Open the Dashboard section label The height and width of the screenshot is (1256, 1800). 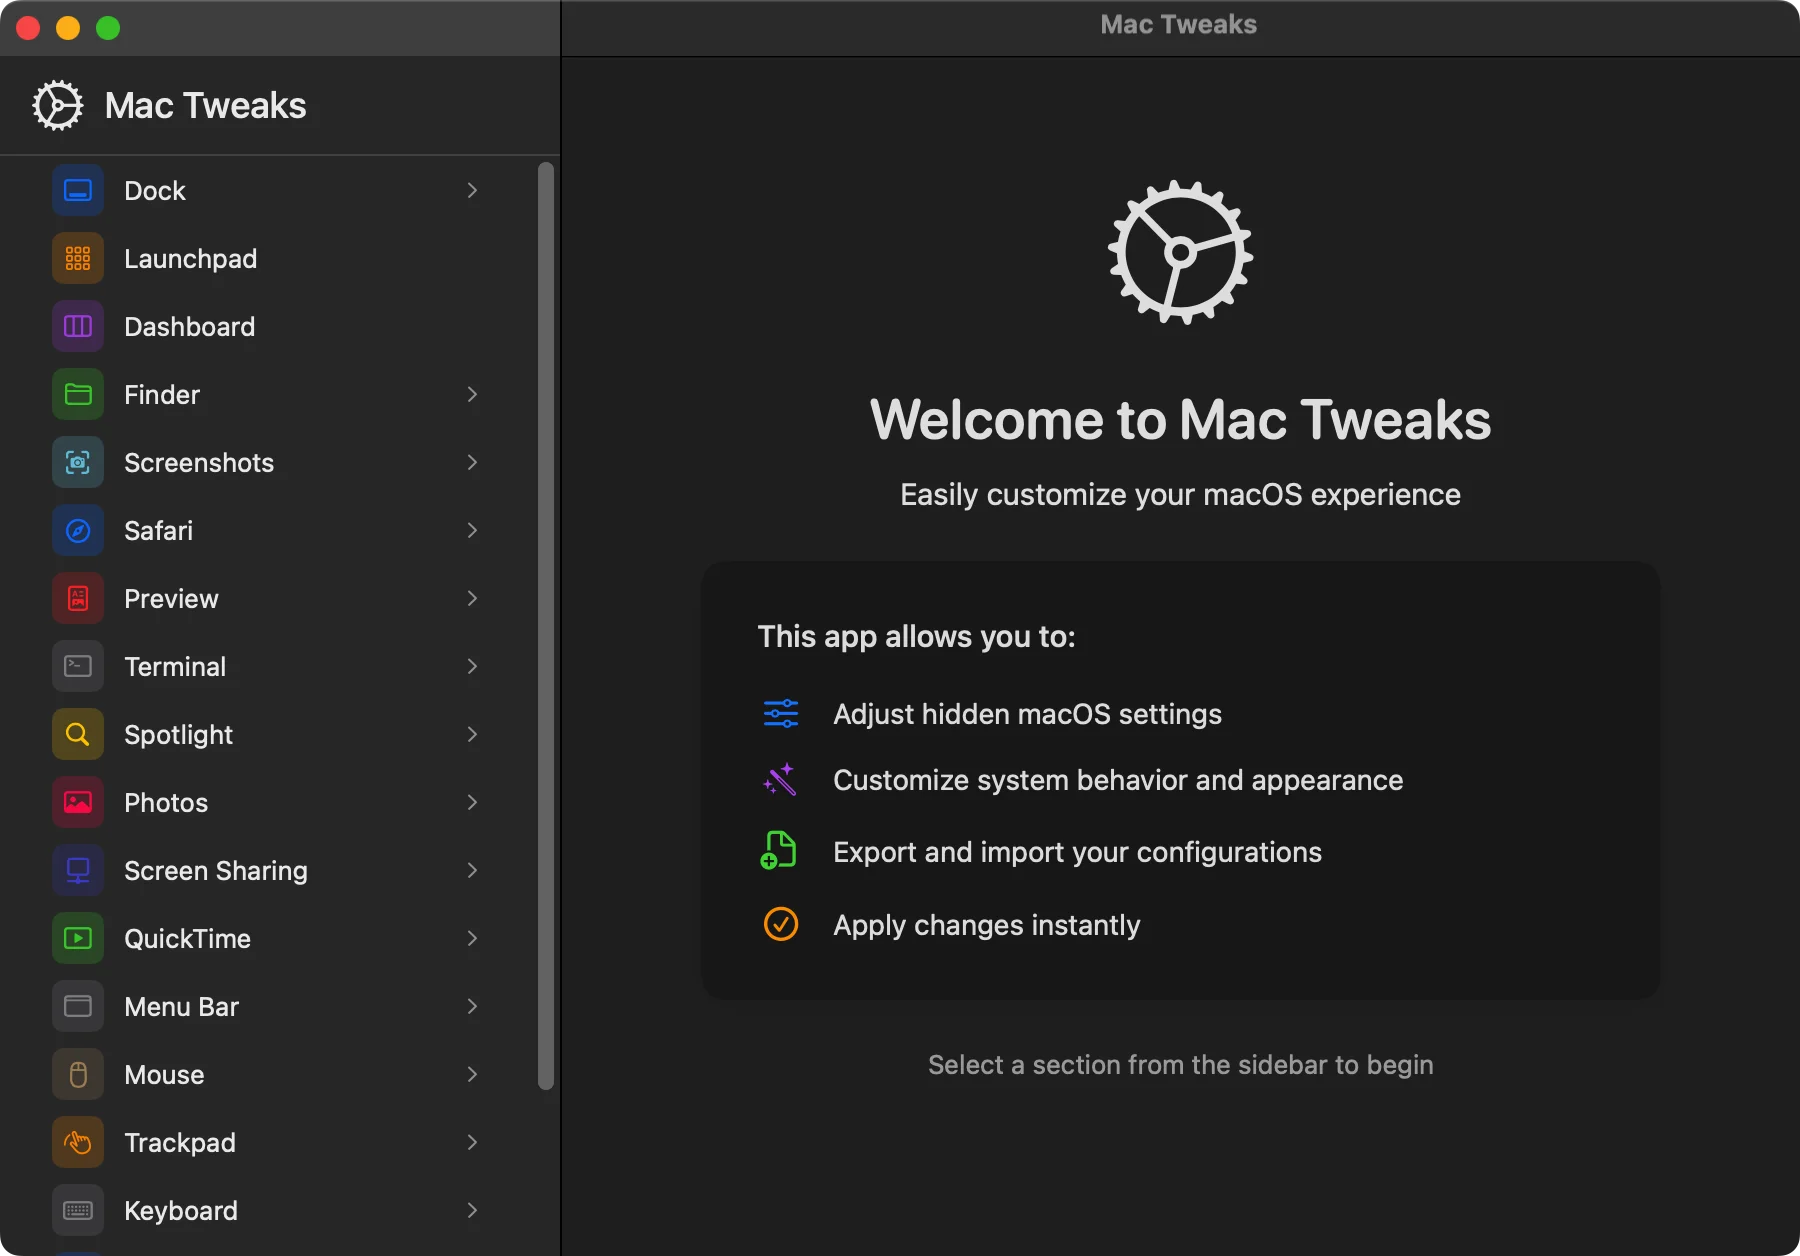(x=190, y=326)
